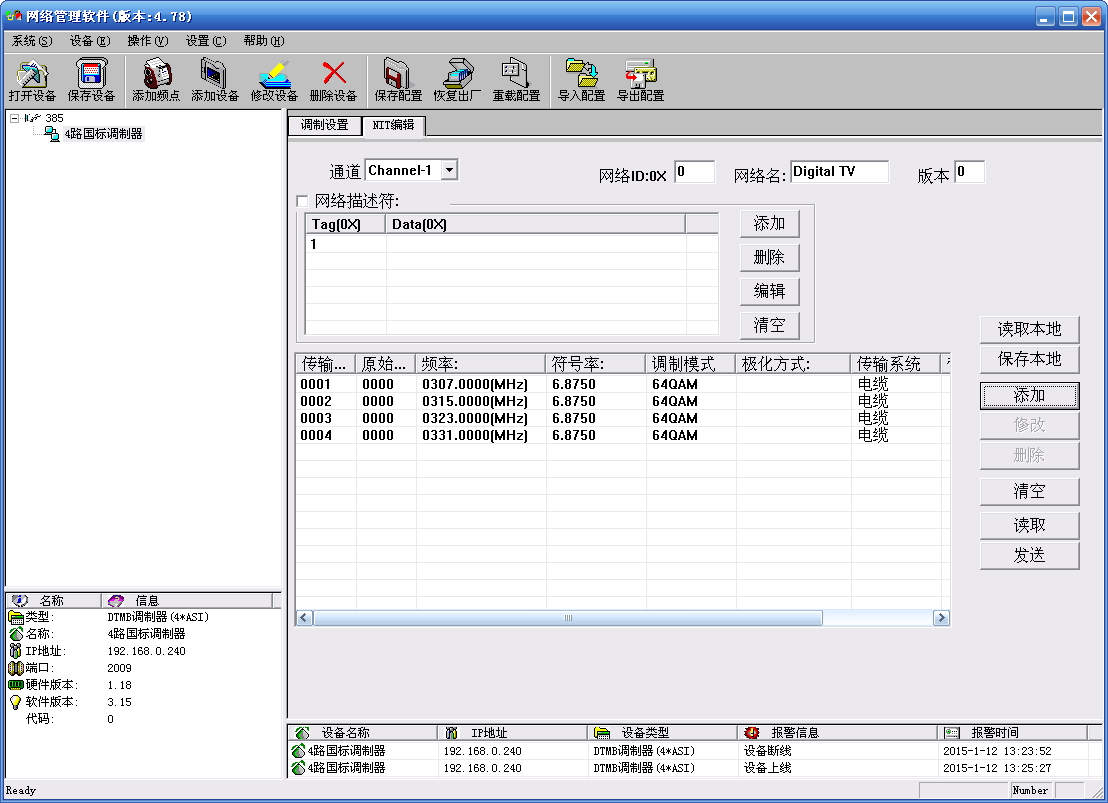
Task: Click the Tag(0X) column header
Action: pos(346,224)
